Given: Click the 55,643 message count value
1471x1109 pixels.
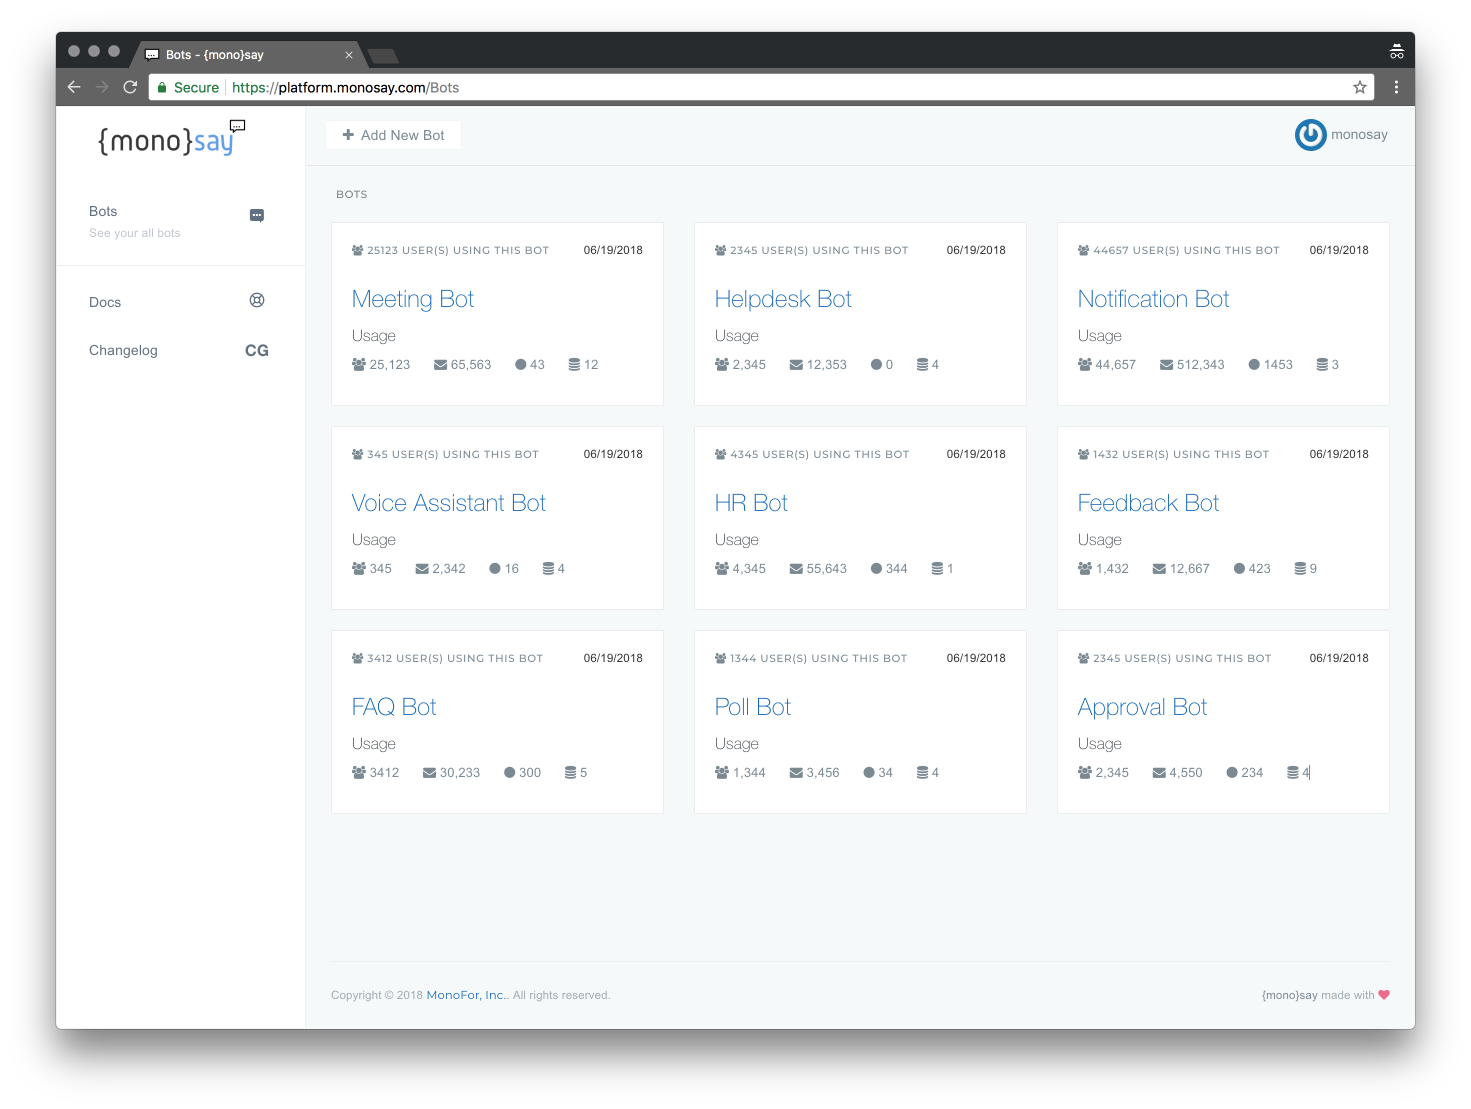Looking at the screenshot, I should point(826,569).
